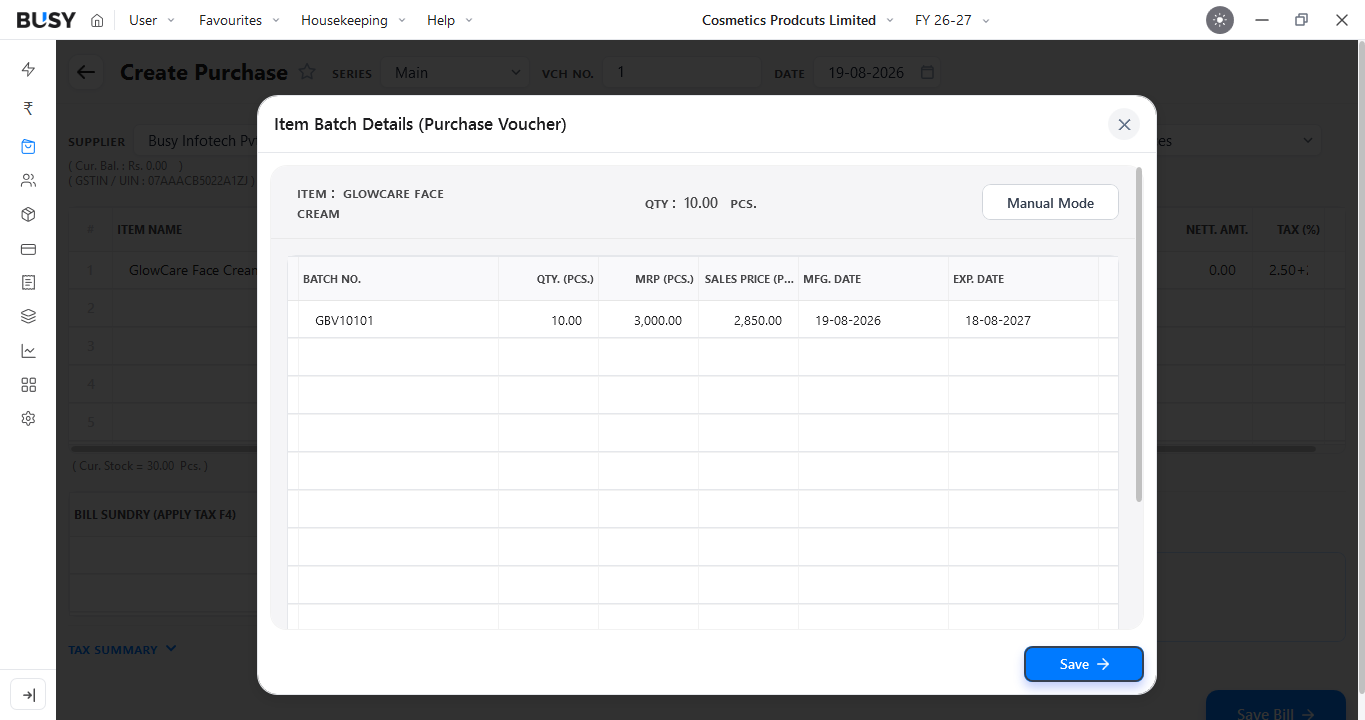The image size is (1365, 720).
Task: Click the EXP. DATE column header
Action: (x=1023, y=279)
